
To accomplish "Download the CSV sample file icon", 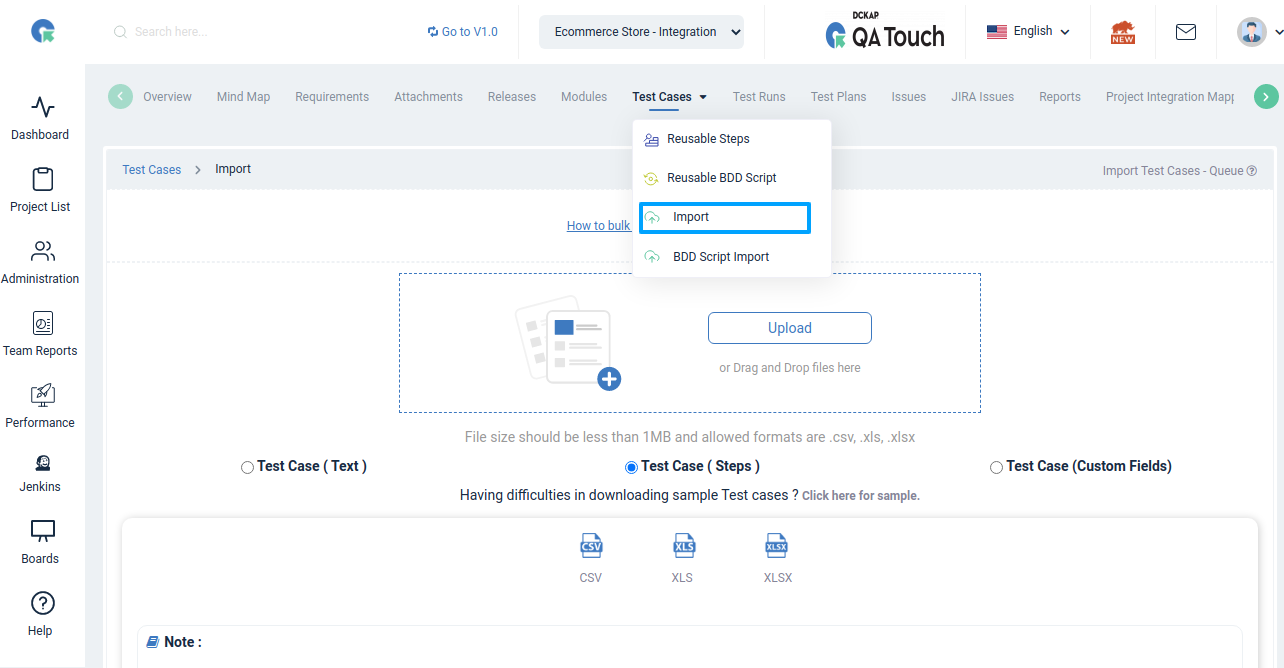I will click(591, 546).
